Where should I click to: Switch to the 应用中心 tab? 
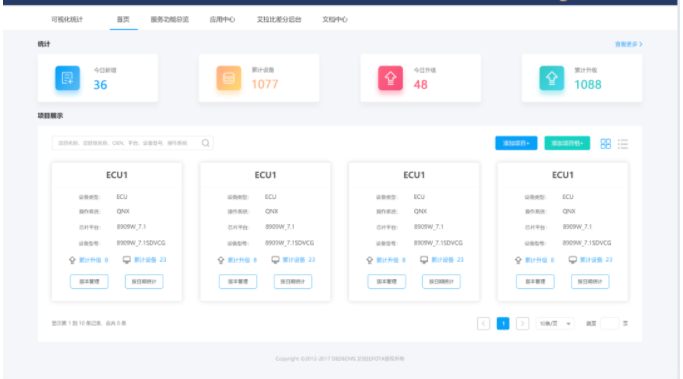tap(222, 20)
